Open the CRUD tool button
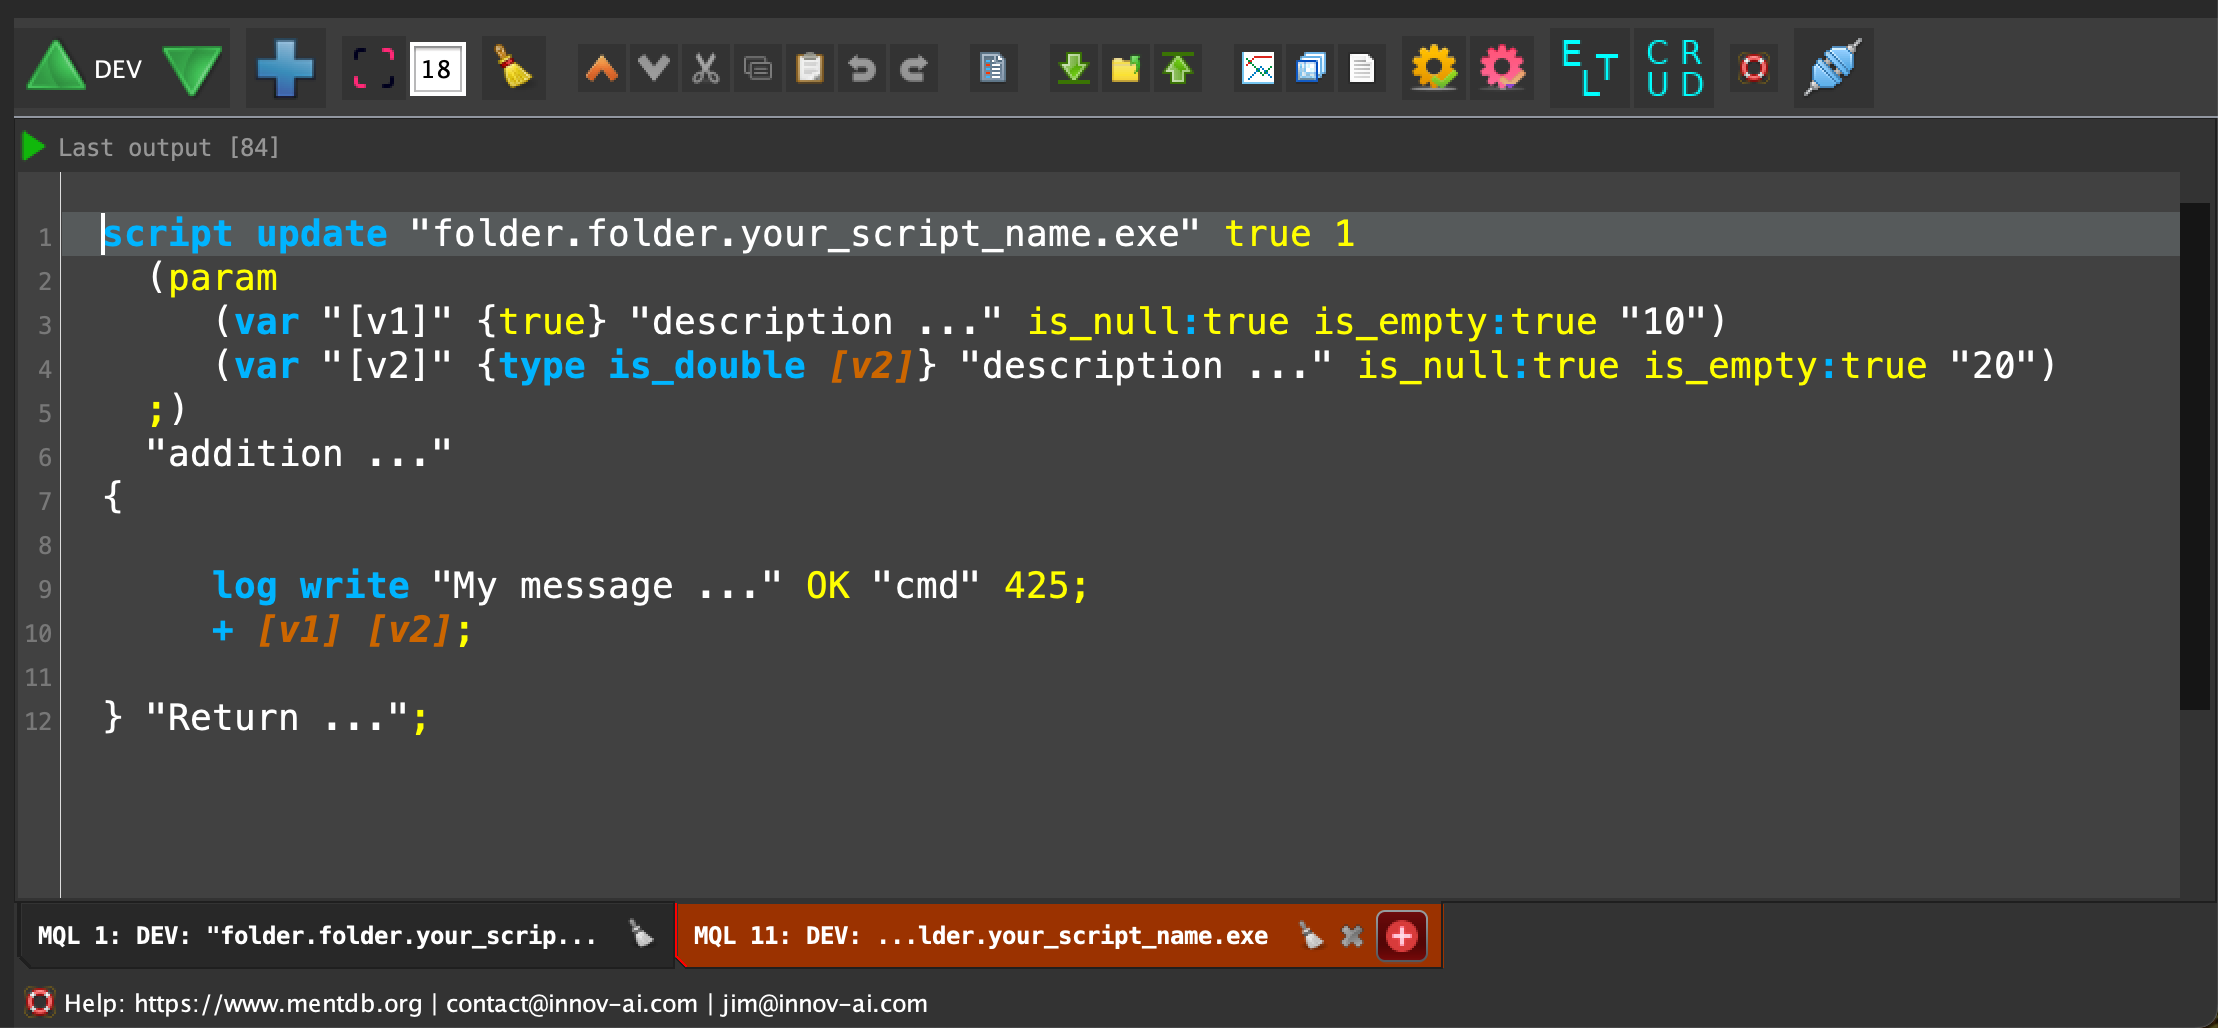 pos(1674,69)
